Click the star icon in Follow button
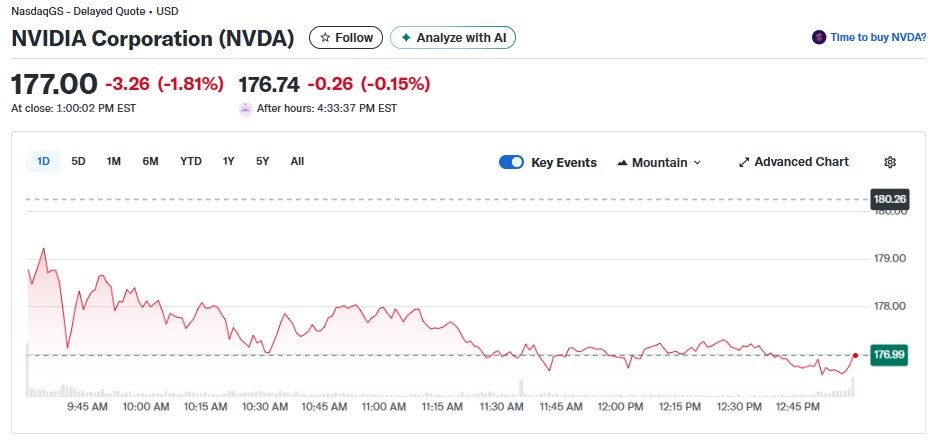The height and width of the screenshot is (440, 938). tap(325, 38)
